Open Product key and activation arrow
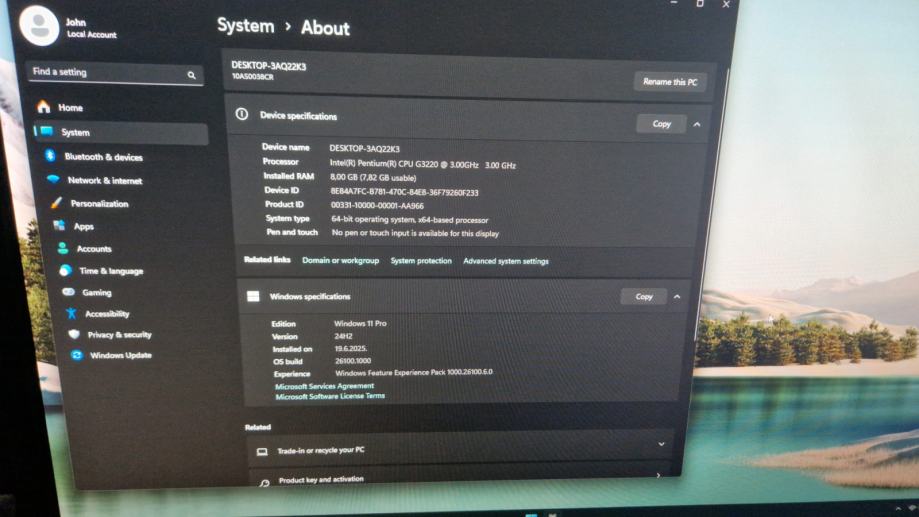 click(658, 475)
